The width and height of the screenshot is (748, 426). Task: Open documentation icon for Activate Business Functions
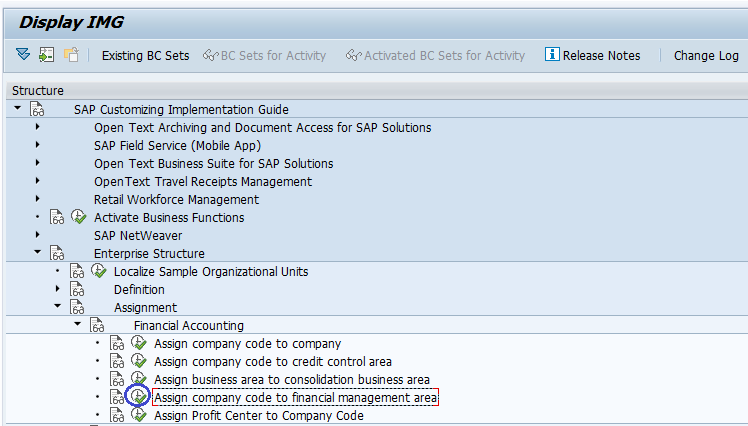pyautogui.click(x=57, y=217)
